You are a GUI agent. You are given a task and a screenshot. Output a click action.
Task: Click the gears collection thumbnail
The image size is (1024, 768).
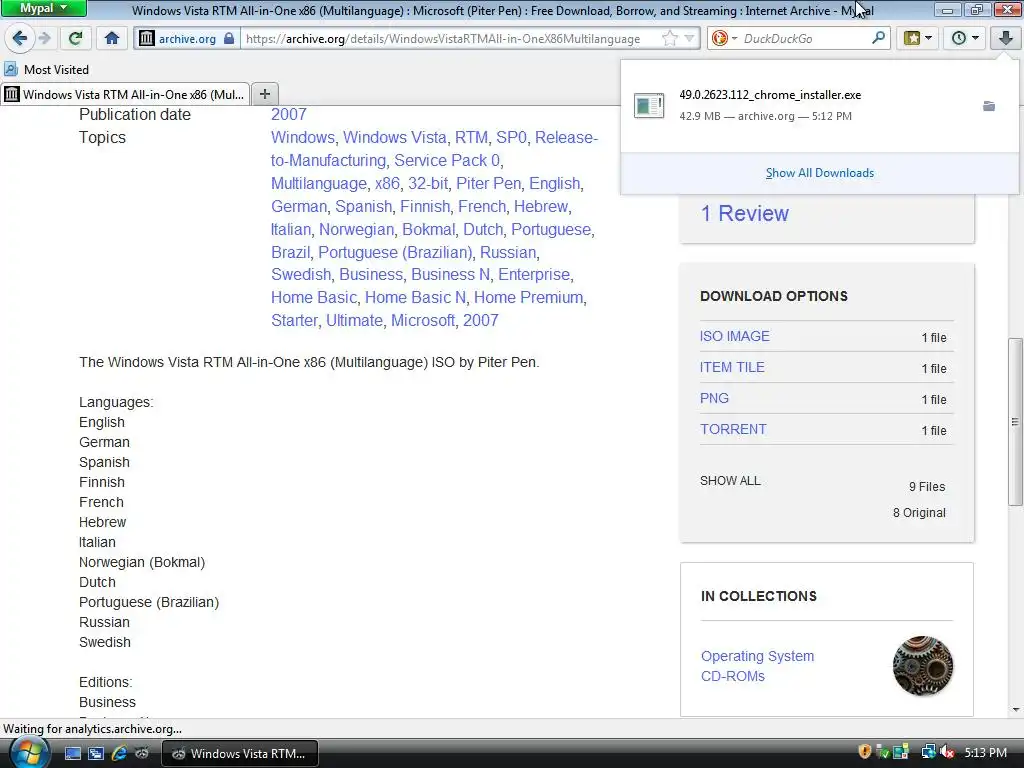pos(923,666)
